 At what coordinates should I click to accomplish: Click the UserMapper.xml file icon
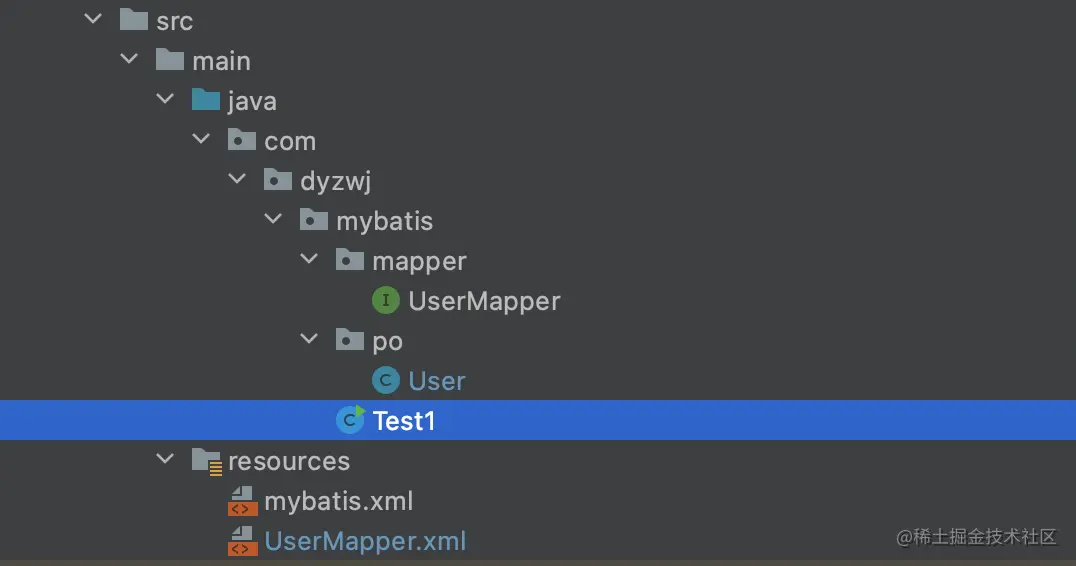coord(242,541)
